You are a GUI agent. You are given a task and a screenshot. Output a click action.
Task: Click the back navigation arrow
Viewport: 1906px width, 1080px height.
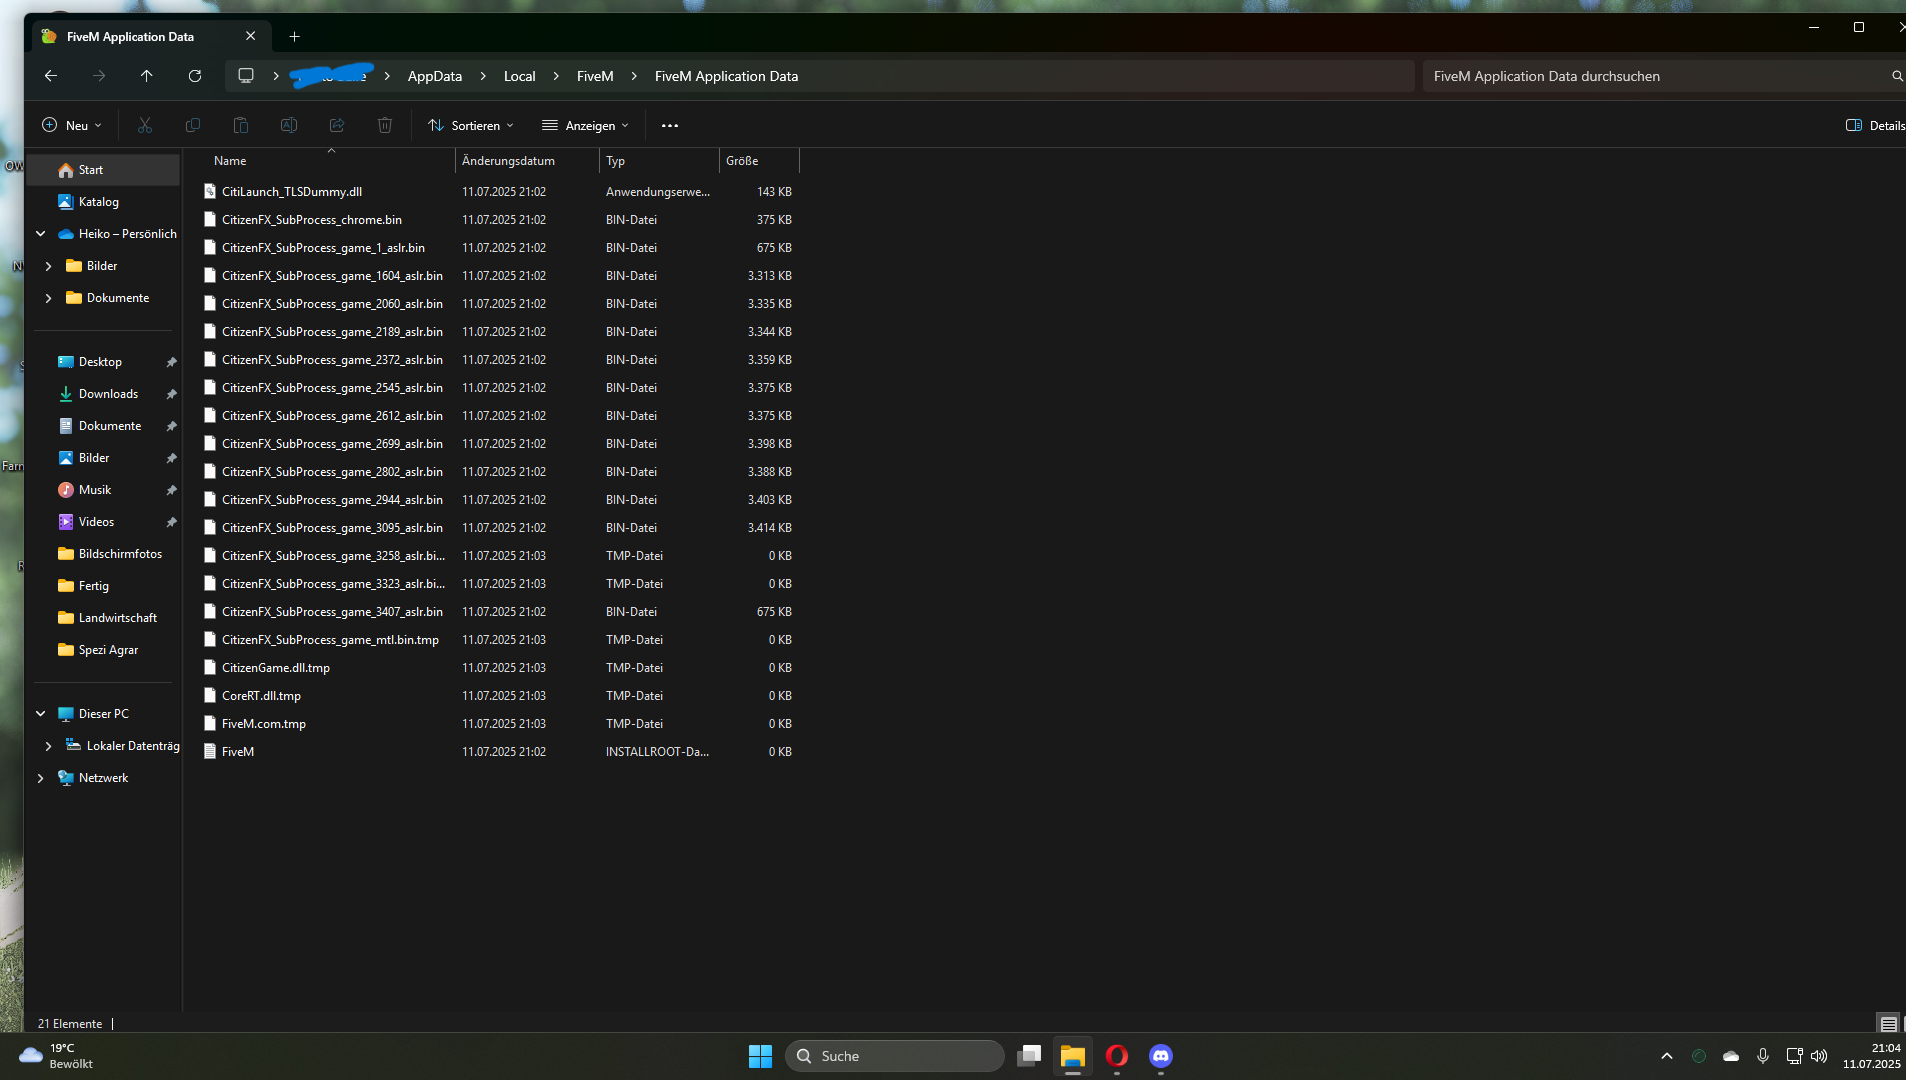[49, 75]
